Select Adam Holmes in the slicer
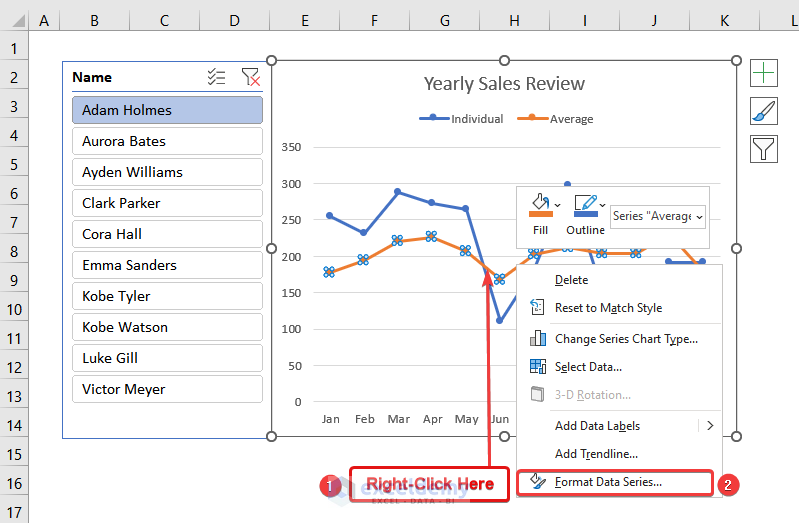Viewport: 799px width, 523px height. point(167,110)
